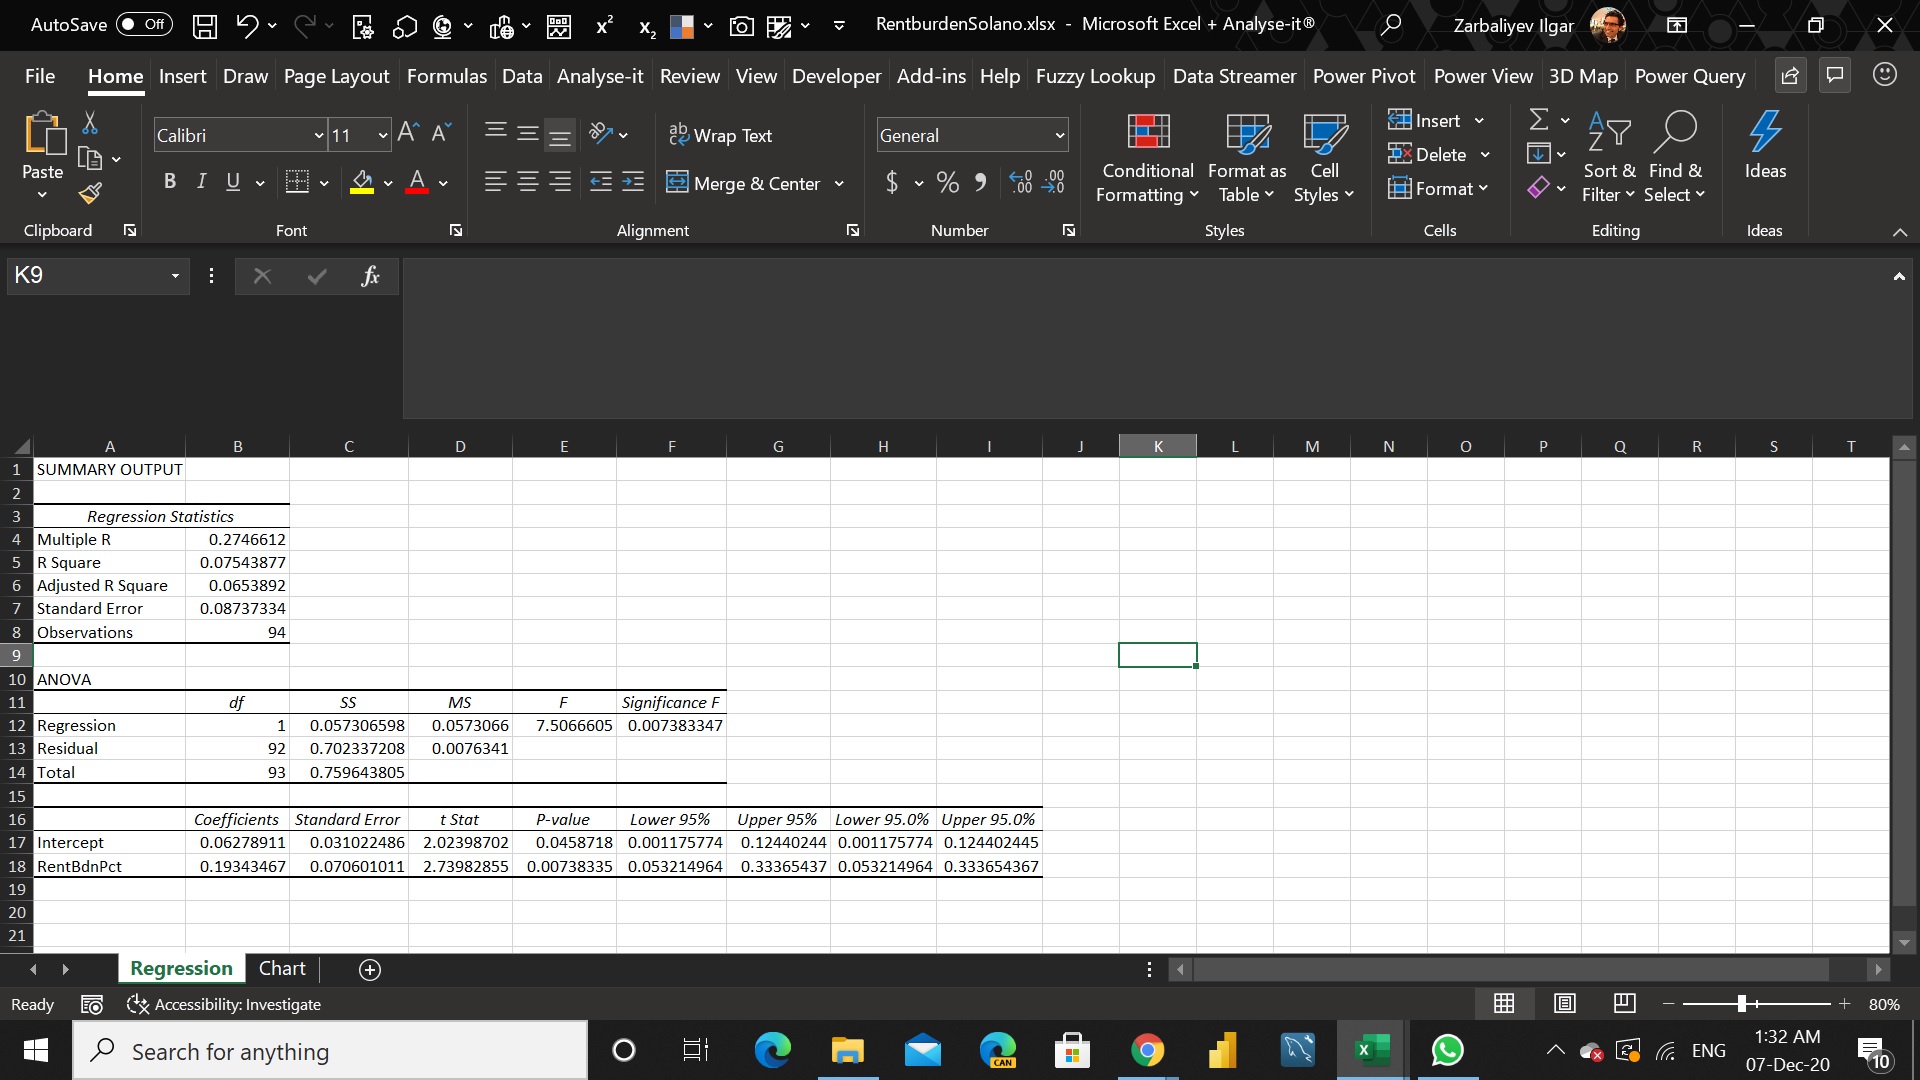Viewport: 1920px width, 1080px height.
Task: Switch to the Chart sheet tab
Action: (282, 968)
